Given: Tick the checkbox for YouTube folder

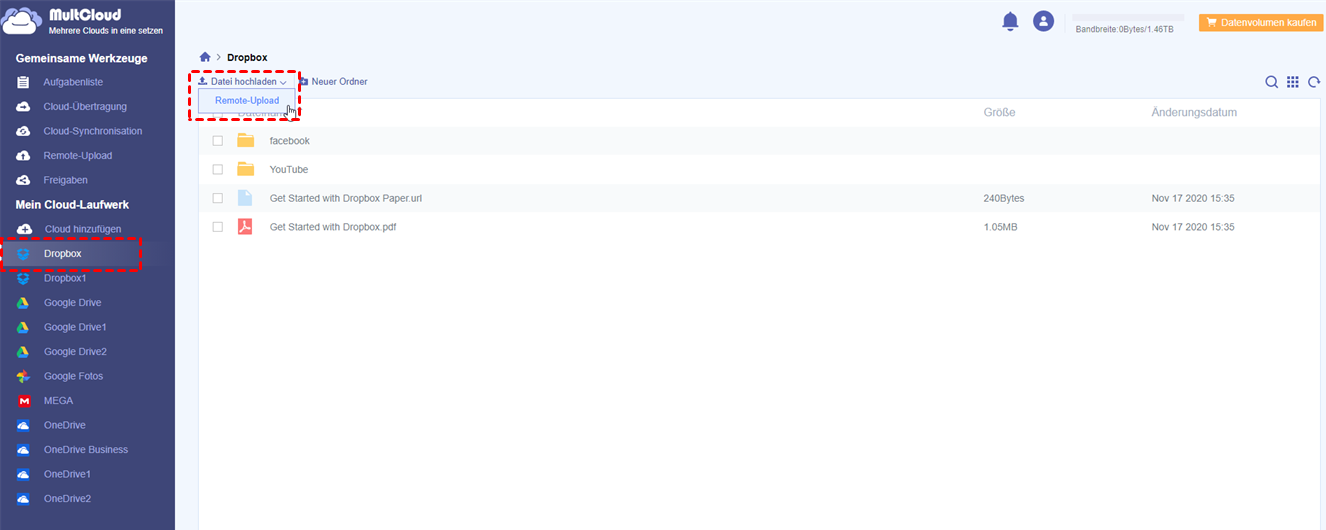Looking at the screenshot, I should 217,170.
